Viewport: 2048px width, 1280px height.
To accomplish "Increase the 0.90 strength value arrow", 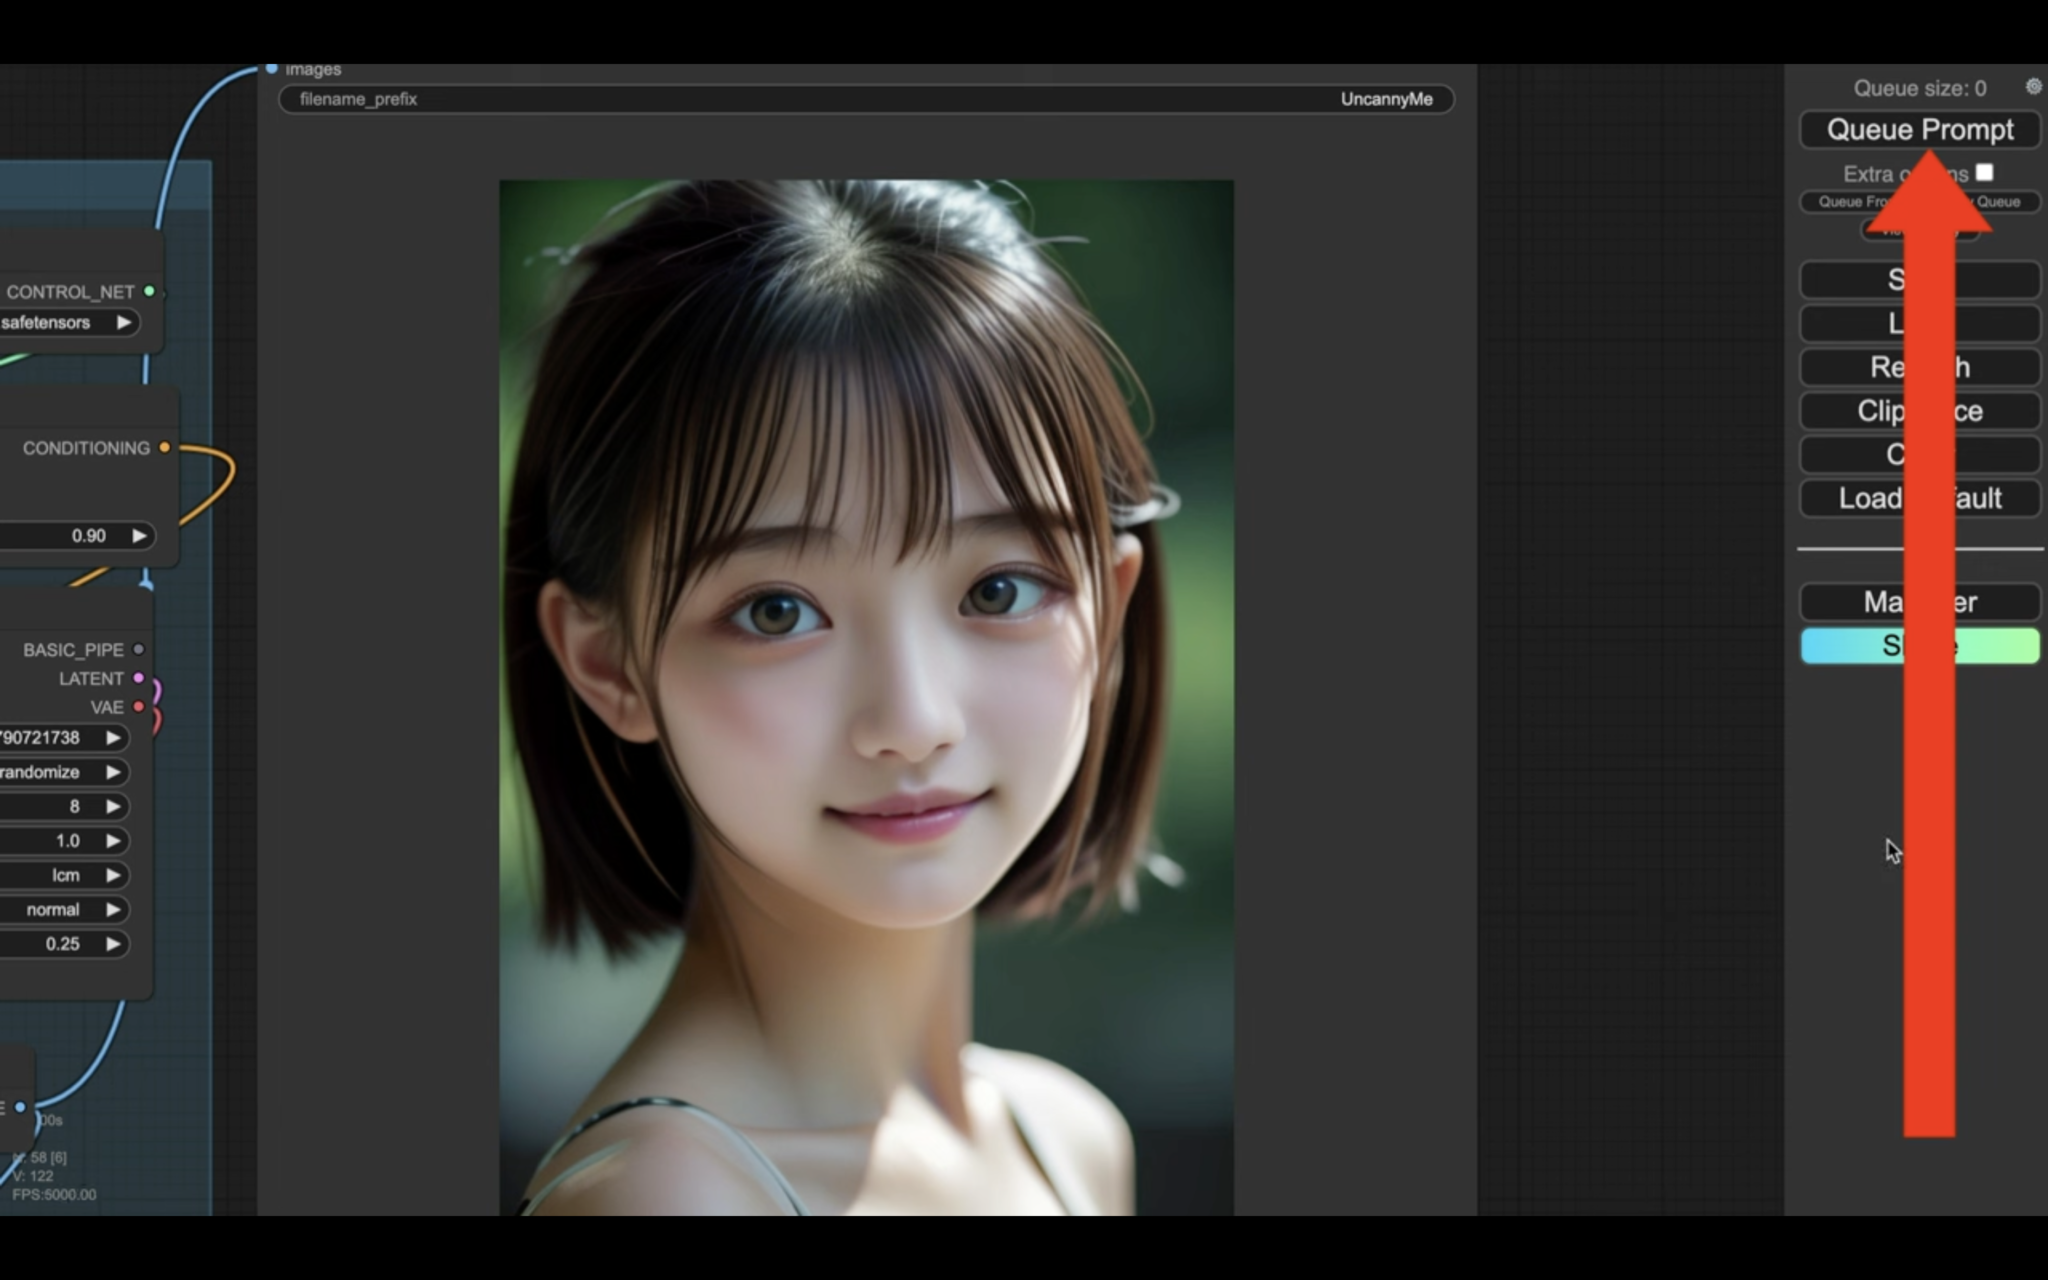I will coord(139,535).
